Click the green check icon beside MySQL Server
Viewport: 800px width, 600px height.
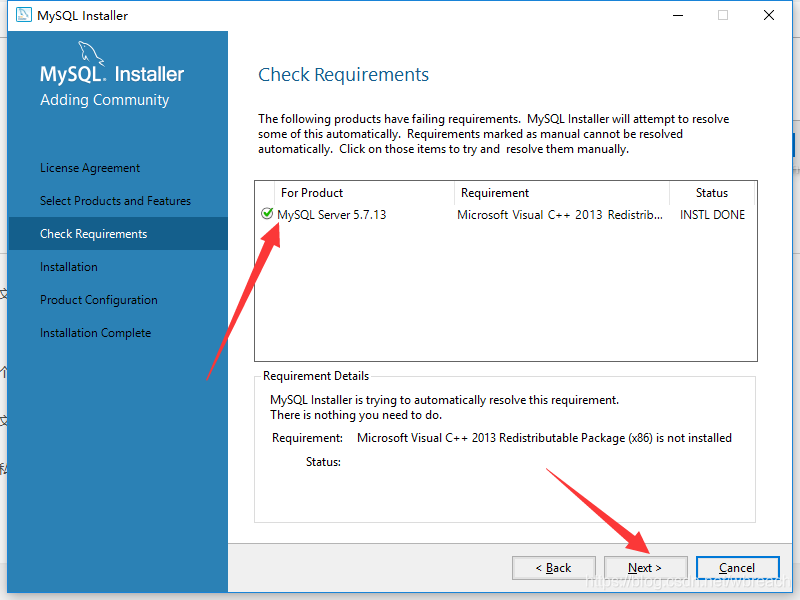(267, 214)
